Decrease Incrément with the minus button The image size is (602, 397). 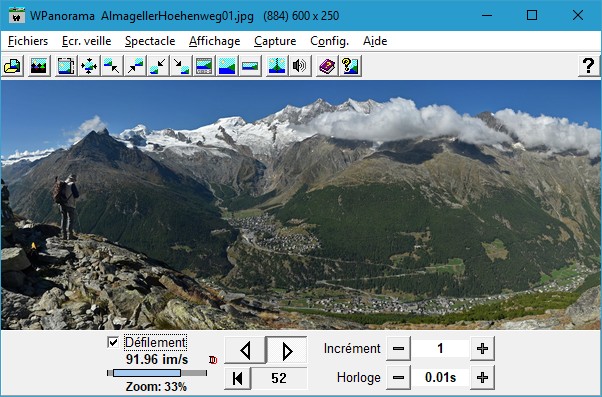(398, 349)
